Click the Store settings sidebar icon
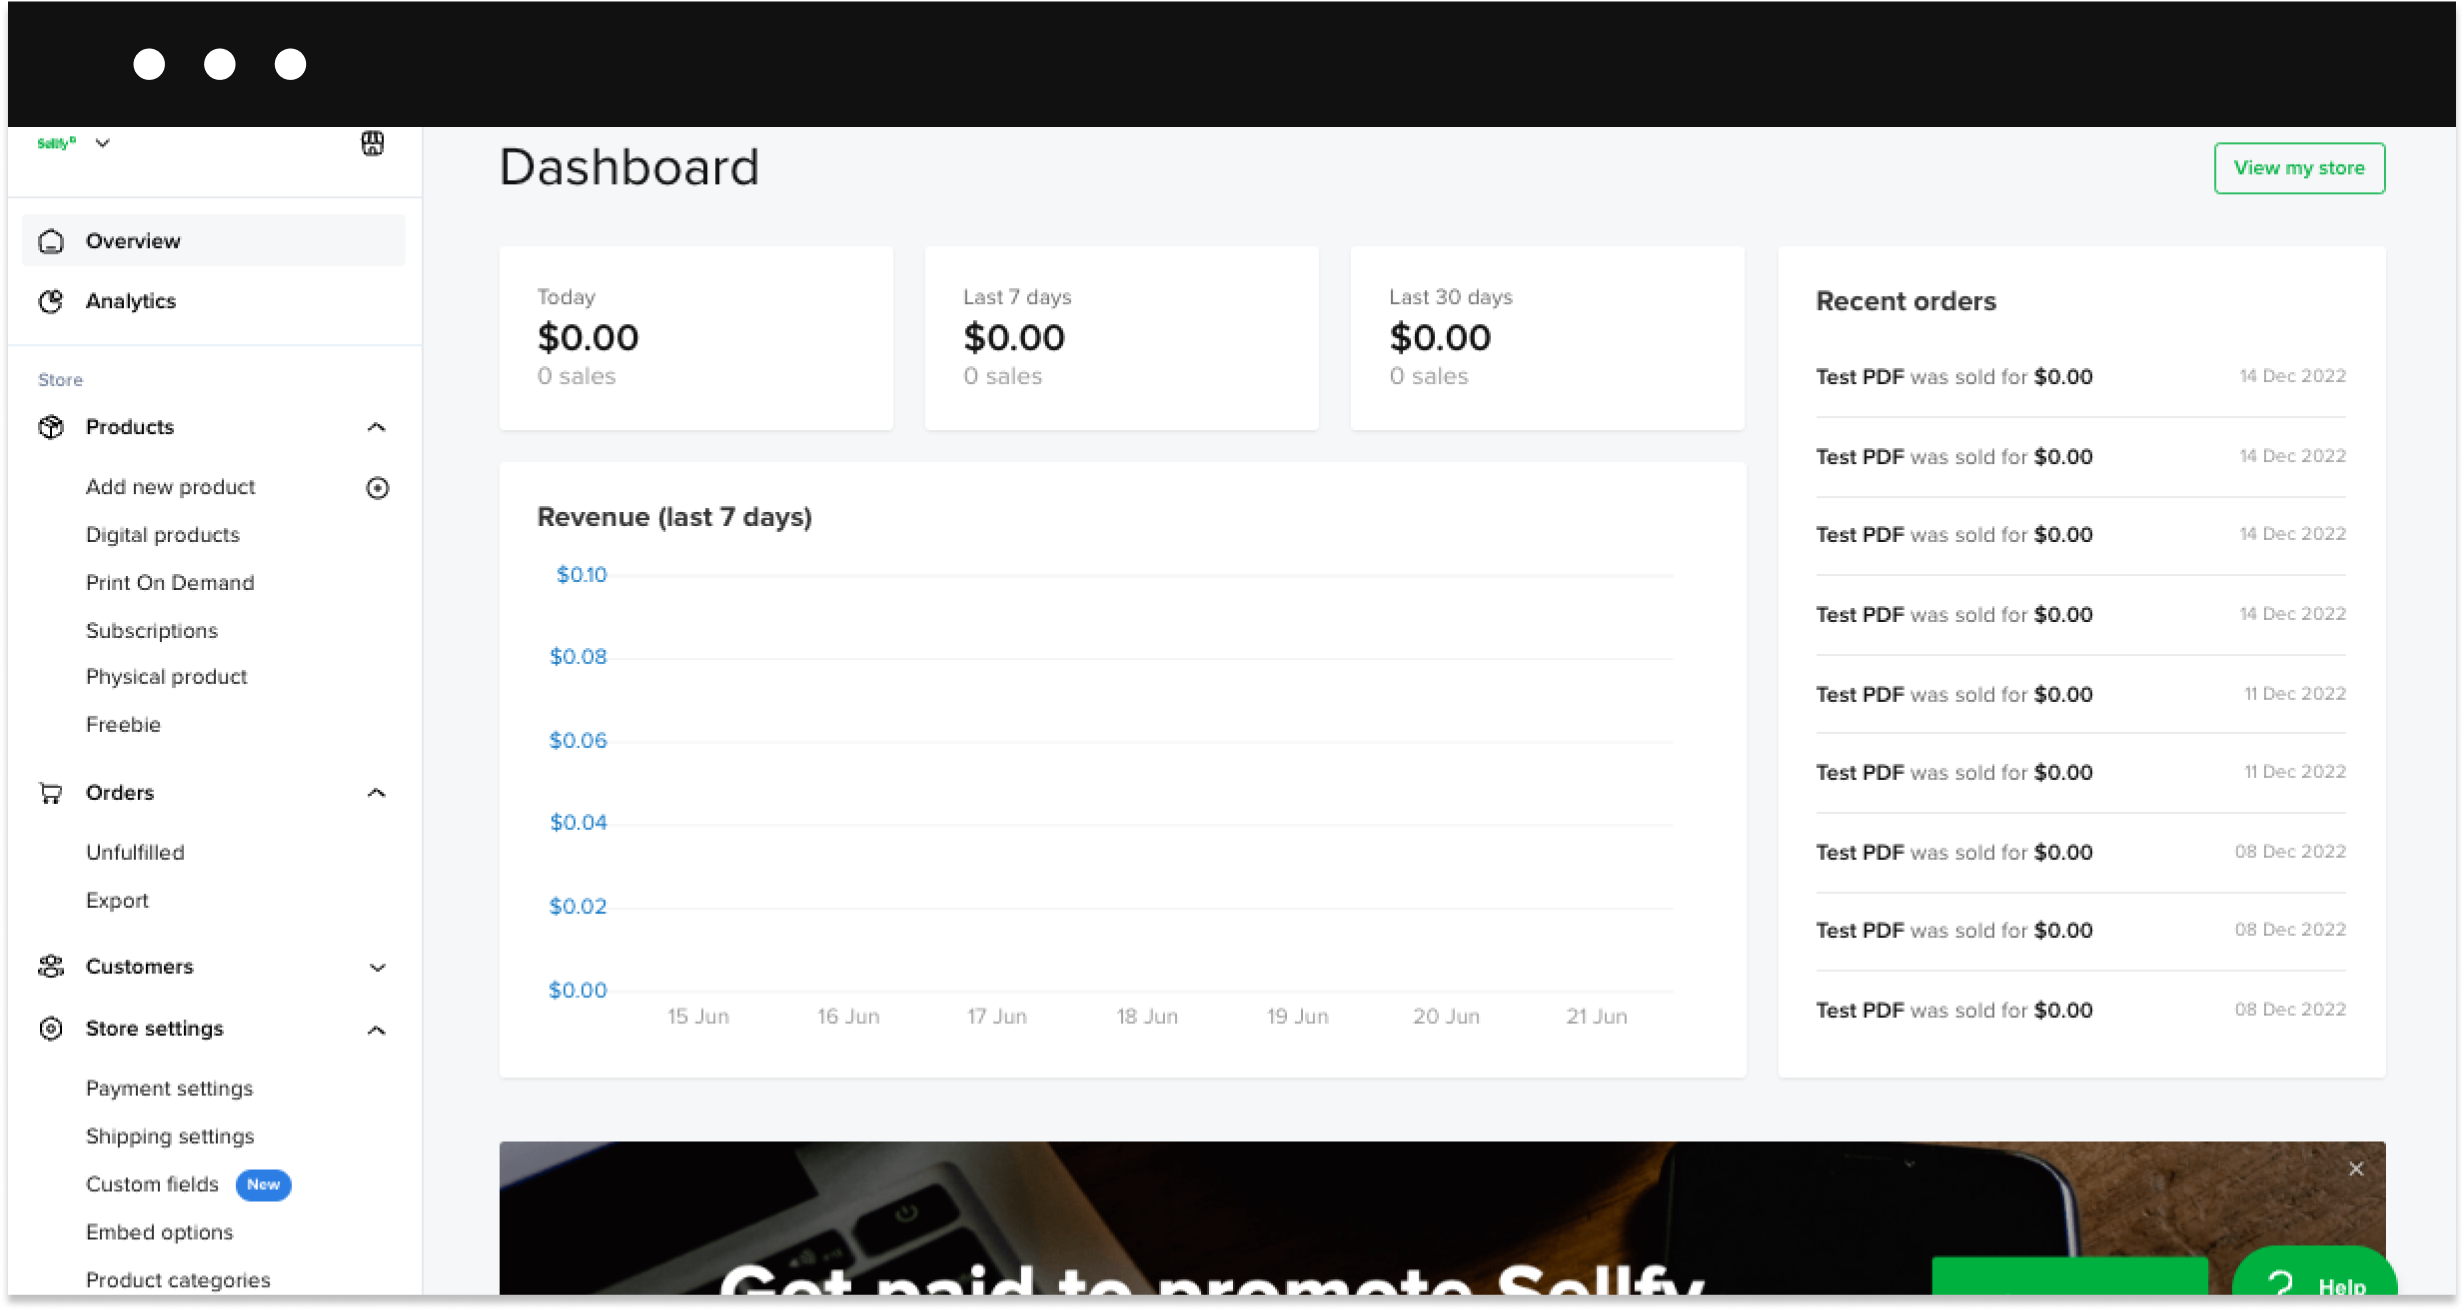The image size is (2464, 1311). coord(51,1029)
